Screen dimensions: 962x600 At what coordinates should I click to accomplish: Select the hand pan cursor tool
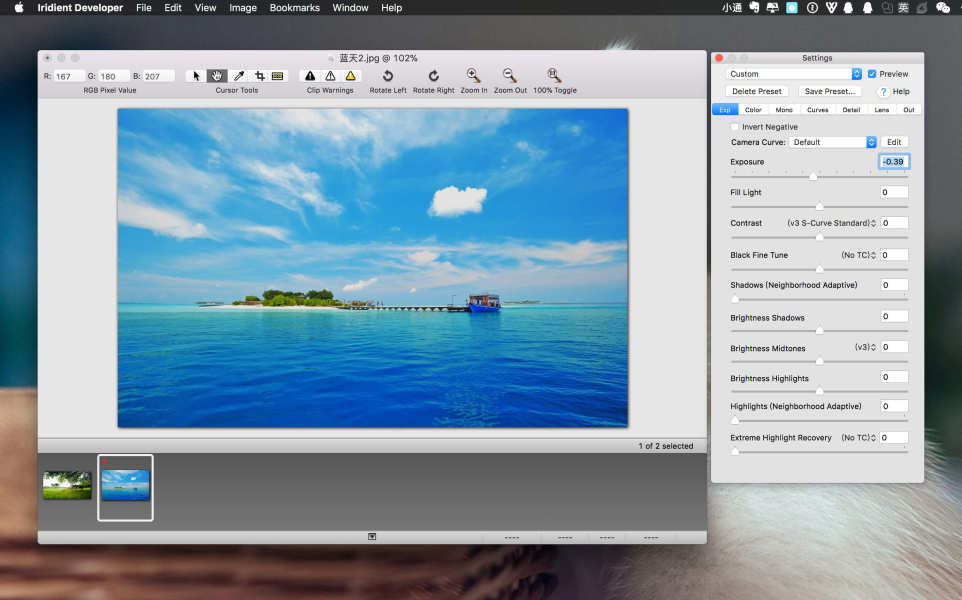click(217, 76)
